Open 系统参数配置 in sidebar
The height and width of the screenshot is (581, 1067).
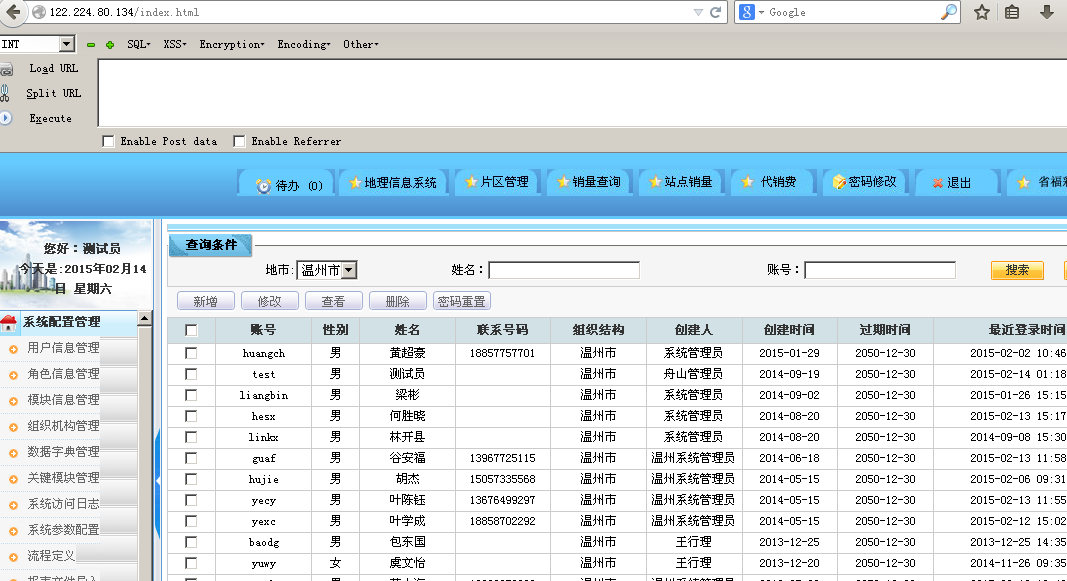point(63,529)
